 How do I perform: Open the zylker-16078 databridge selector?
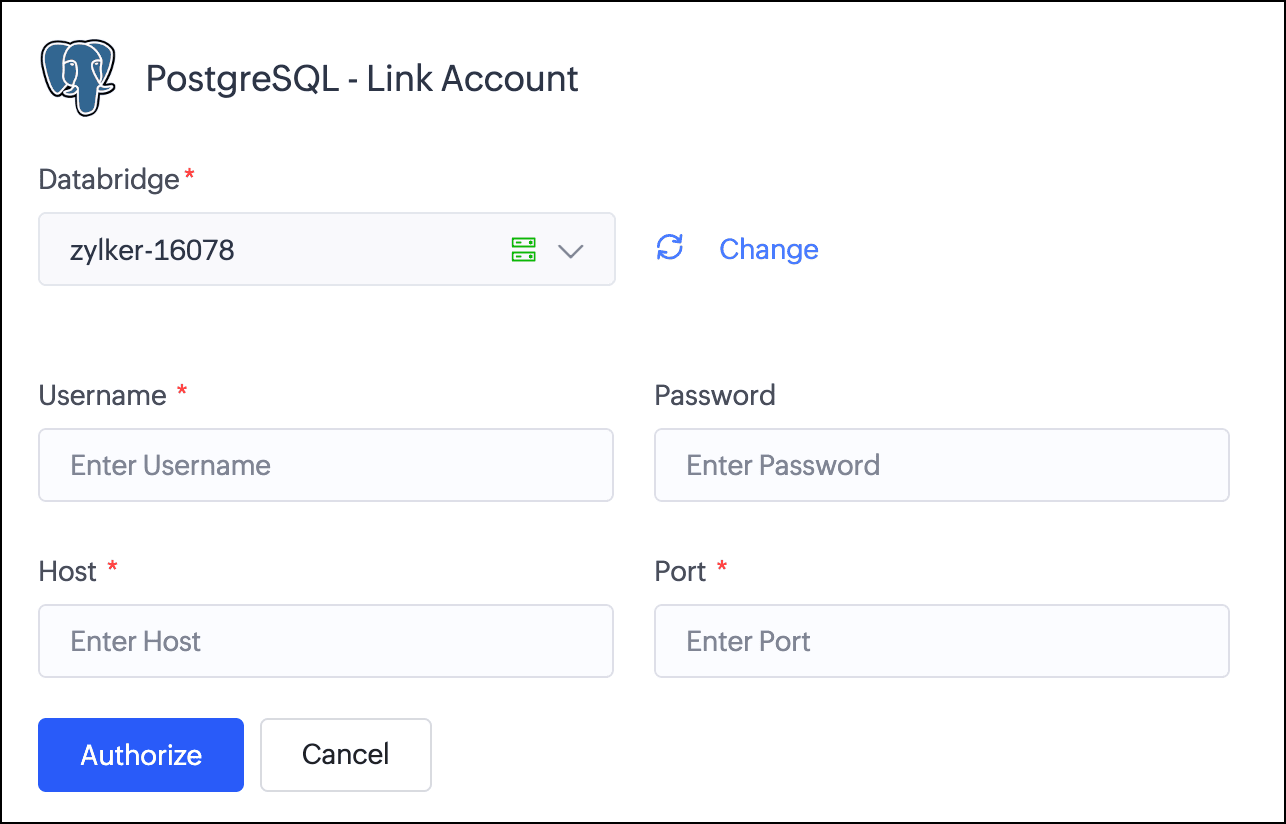[x=327, y=249]
